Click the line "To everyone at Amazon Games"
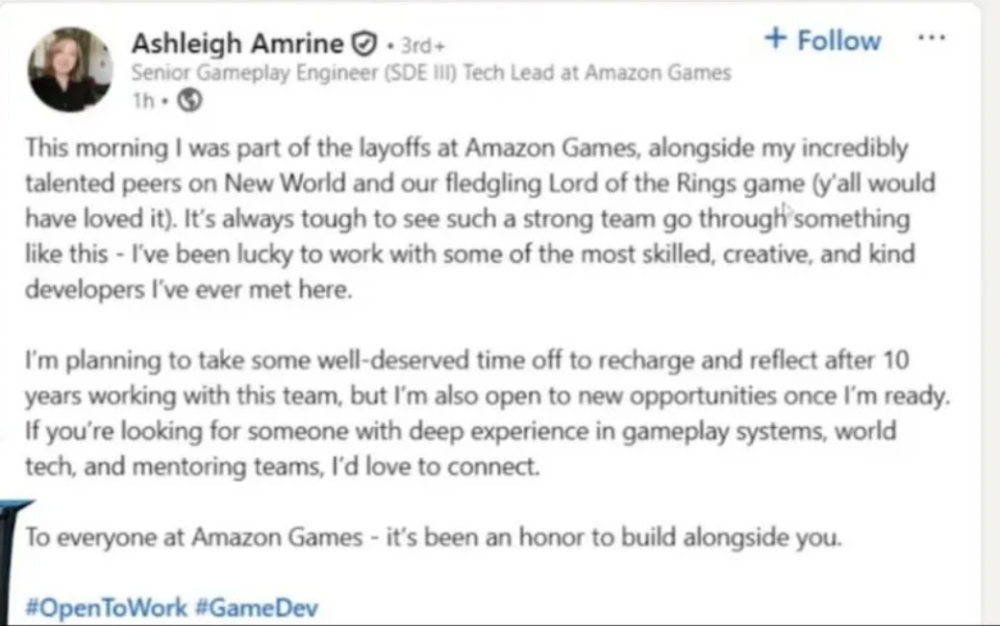 (x=434, y=537)
